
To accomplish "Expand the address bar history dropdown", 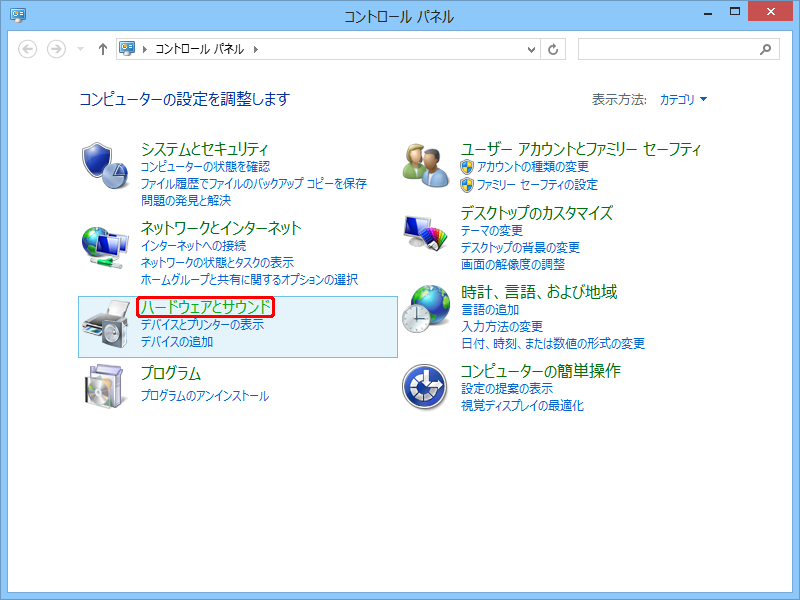I will [x=531, y=49].
